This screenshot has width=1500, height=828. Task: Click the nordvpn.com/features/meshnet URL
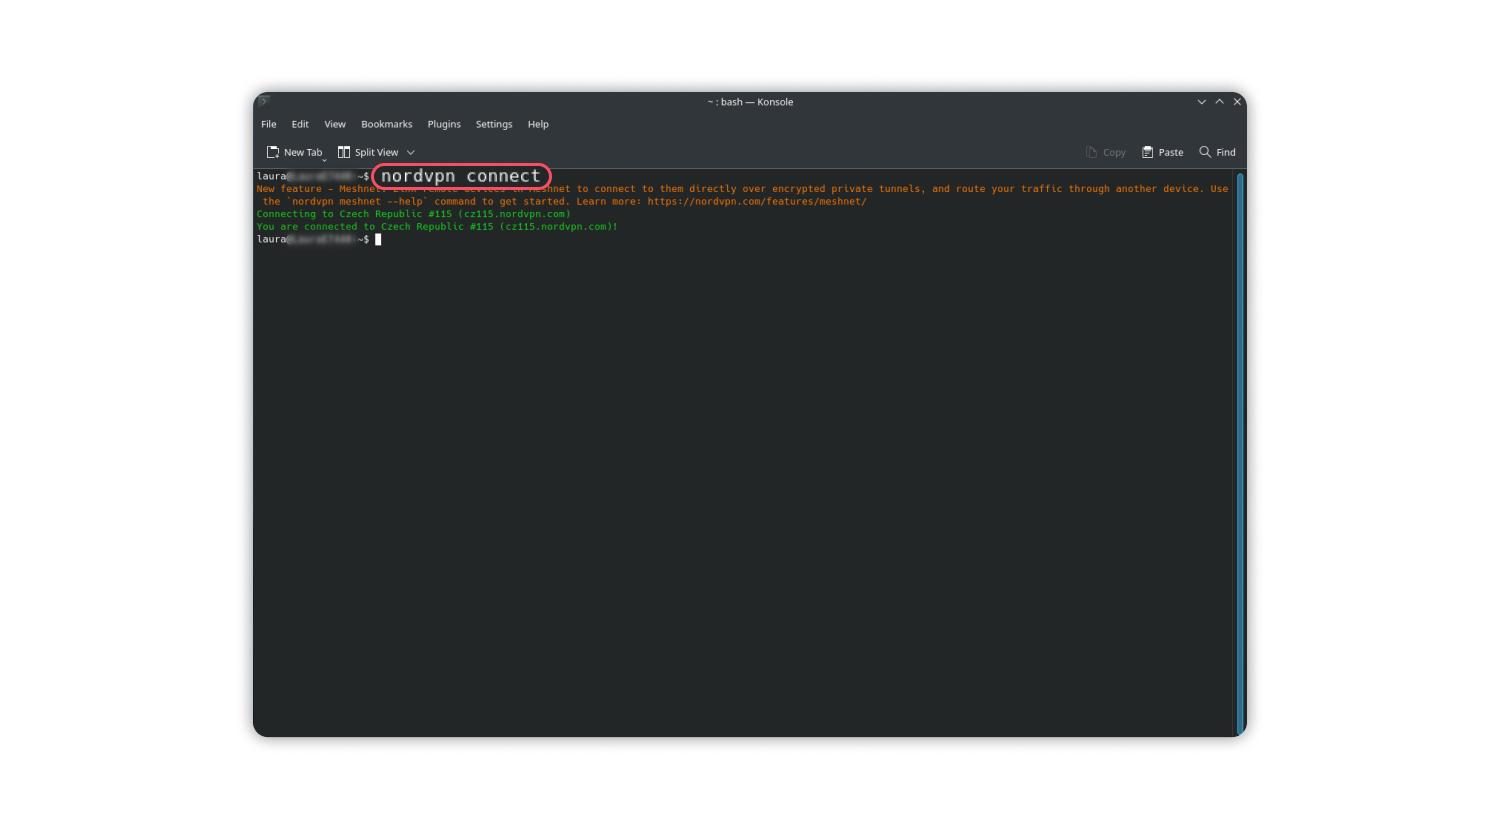point(757,201)
